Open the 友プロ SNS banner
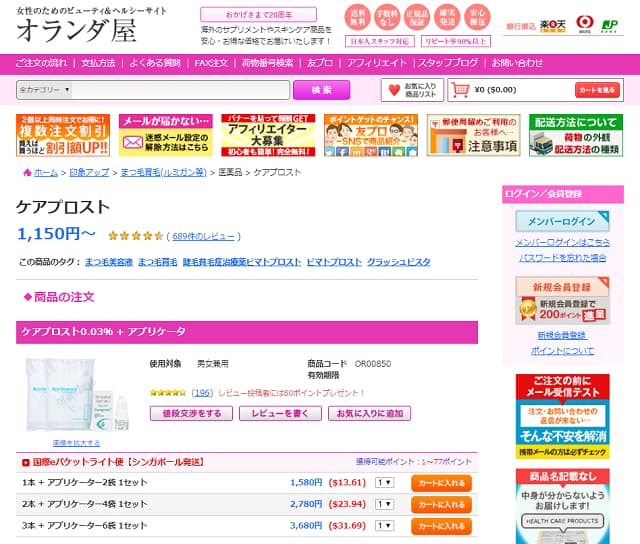The height and width of the screenshot is (544, 640). [371, 135]
